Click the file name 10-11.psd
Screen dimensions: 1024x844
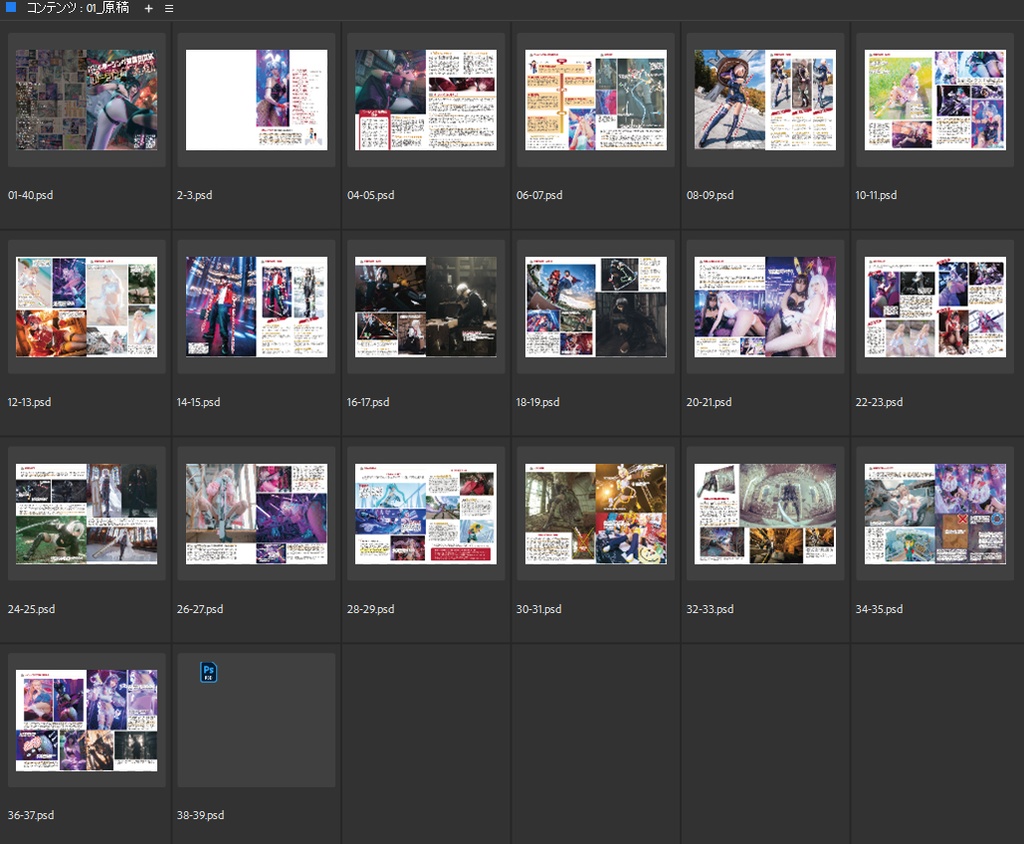pos(876,195)
